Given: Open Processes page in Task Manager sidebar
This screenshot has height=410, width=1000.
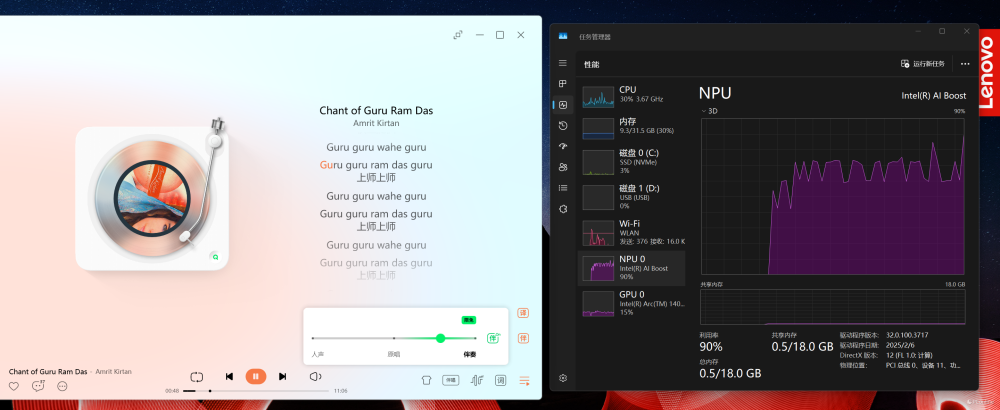Looking at the screenshot, I should pyautogui.click(x=562, y=84).
